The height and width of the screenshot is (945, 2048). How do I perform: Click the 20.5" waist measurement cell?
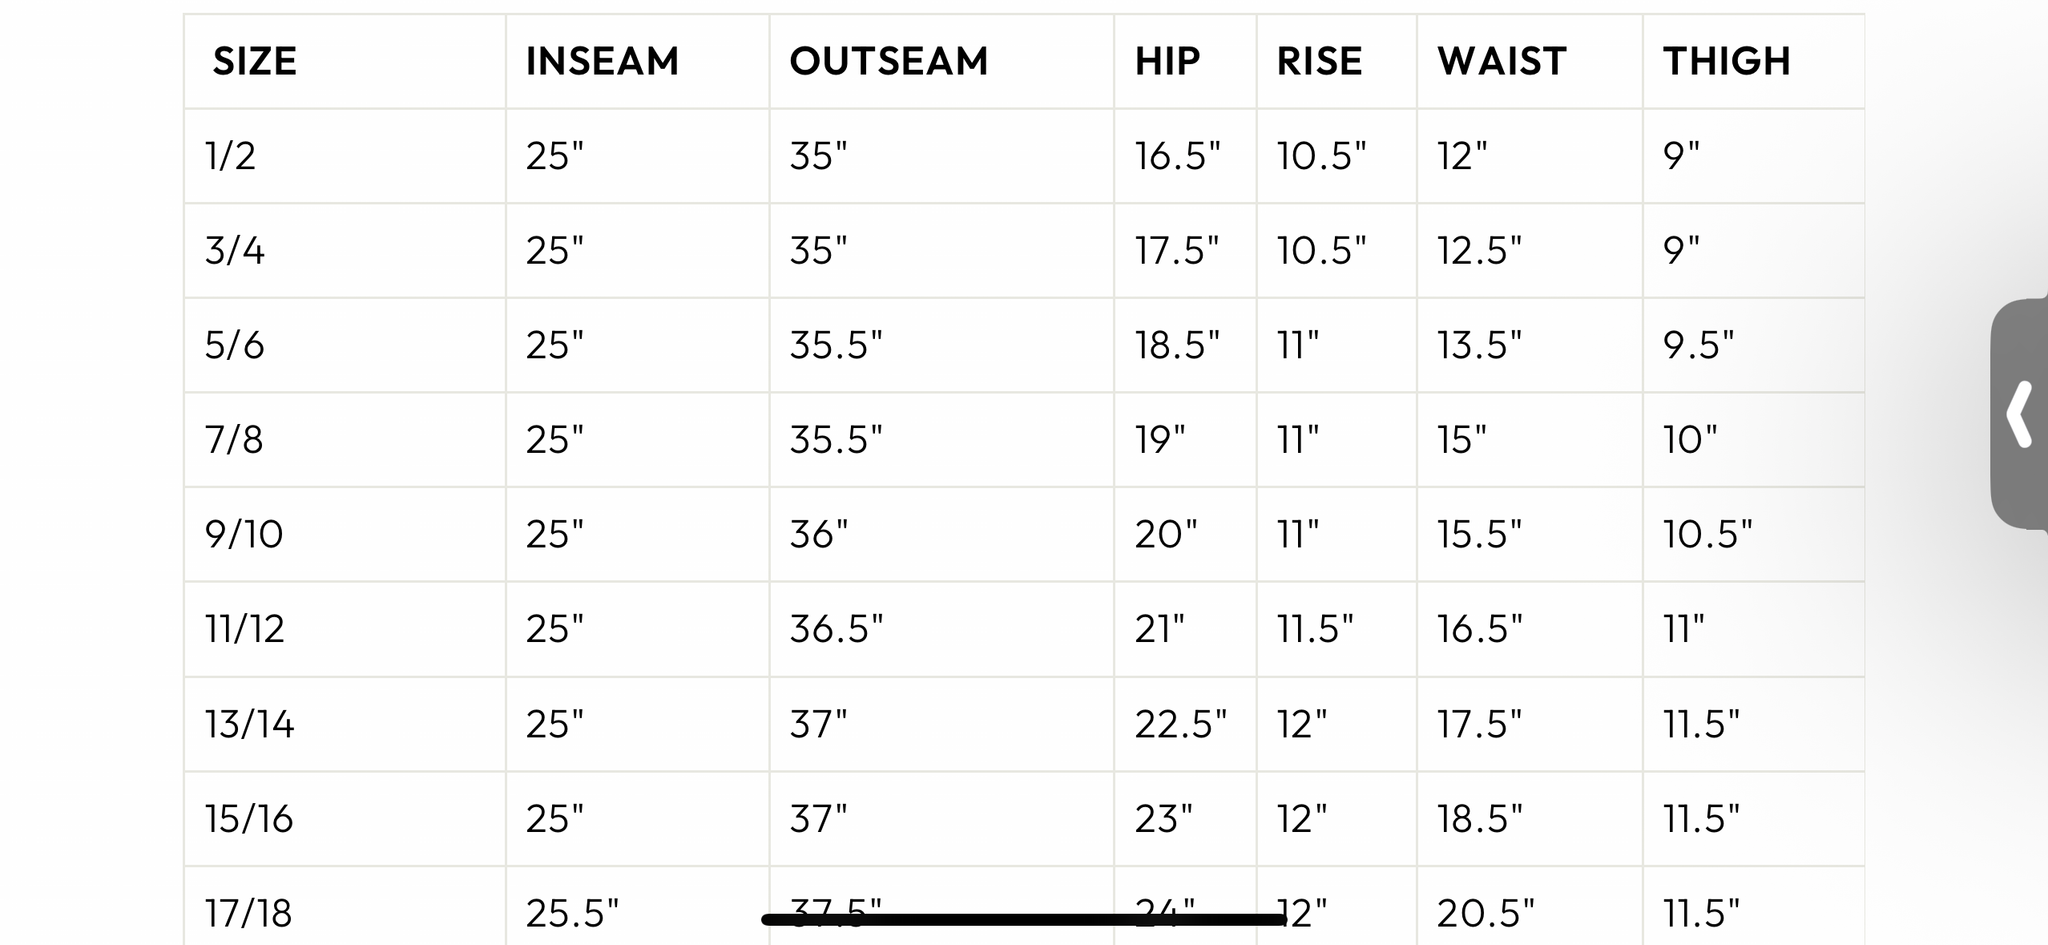(x=1485, y=913)
